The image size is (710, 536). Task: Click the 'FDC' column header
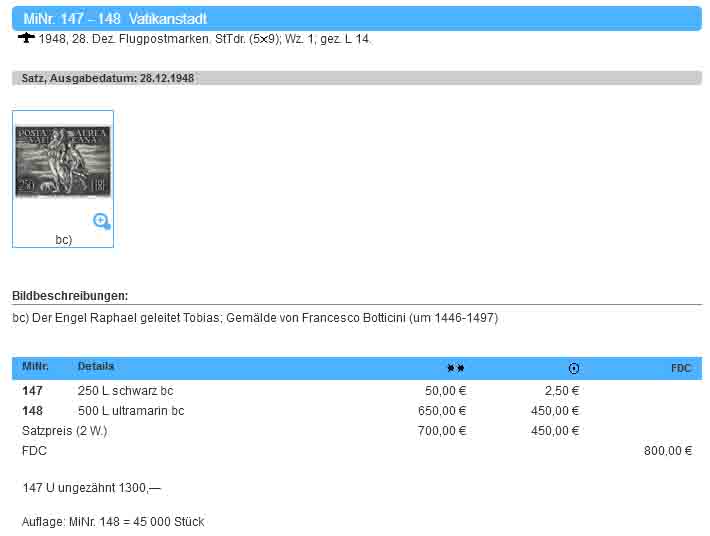tap(681, 368)
